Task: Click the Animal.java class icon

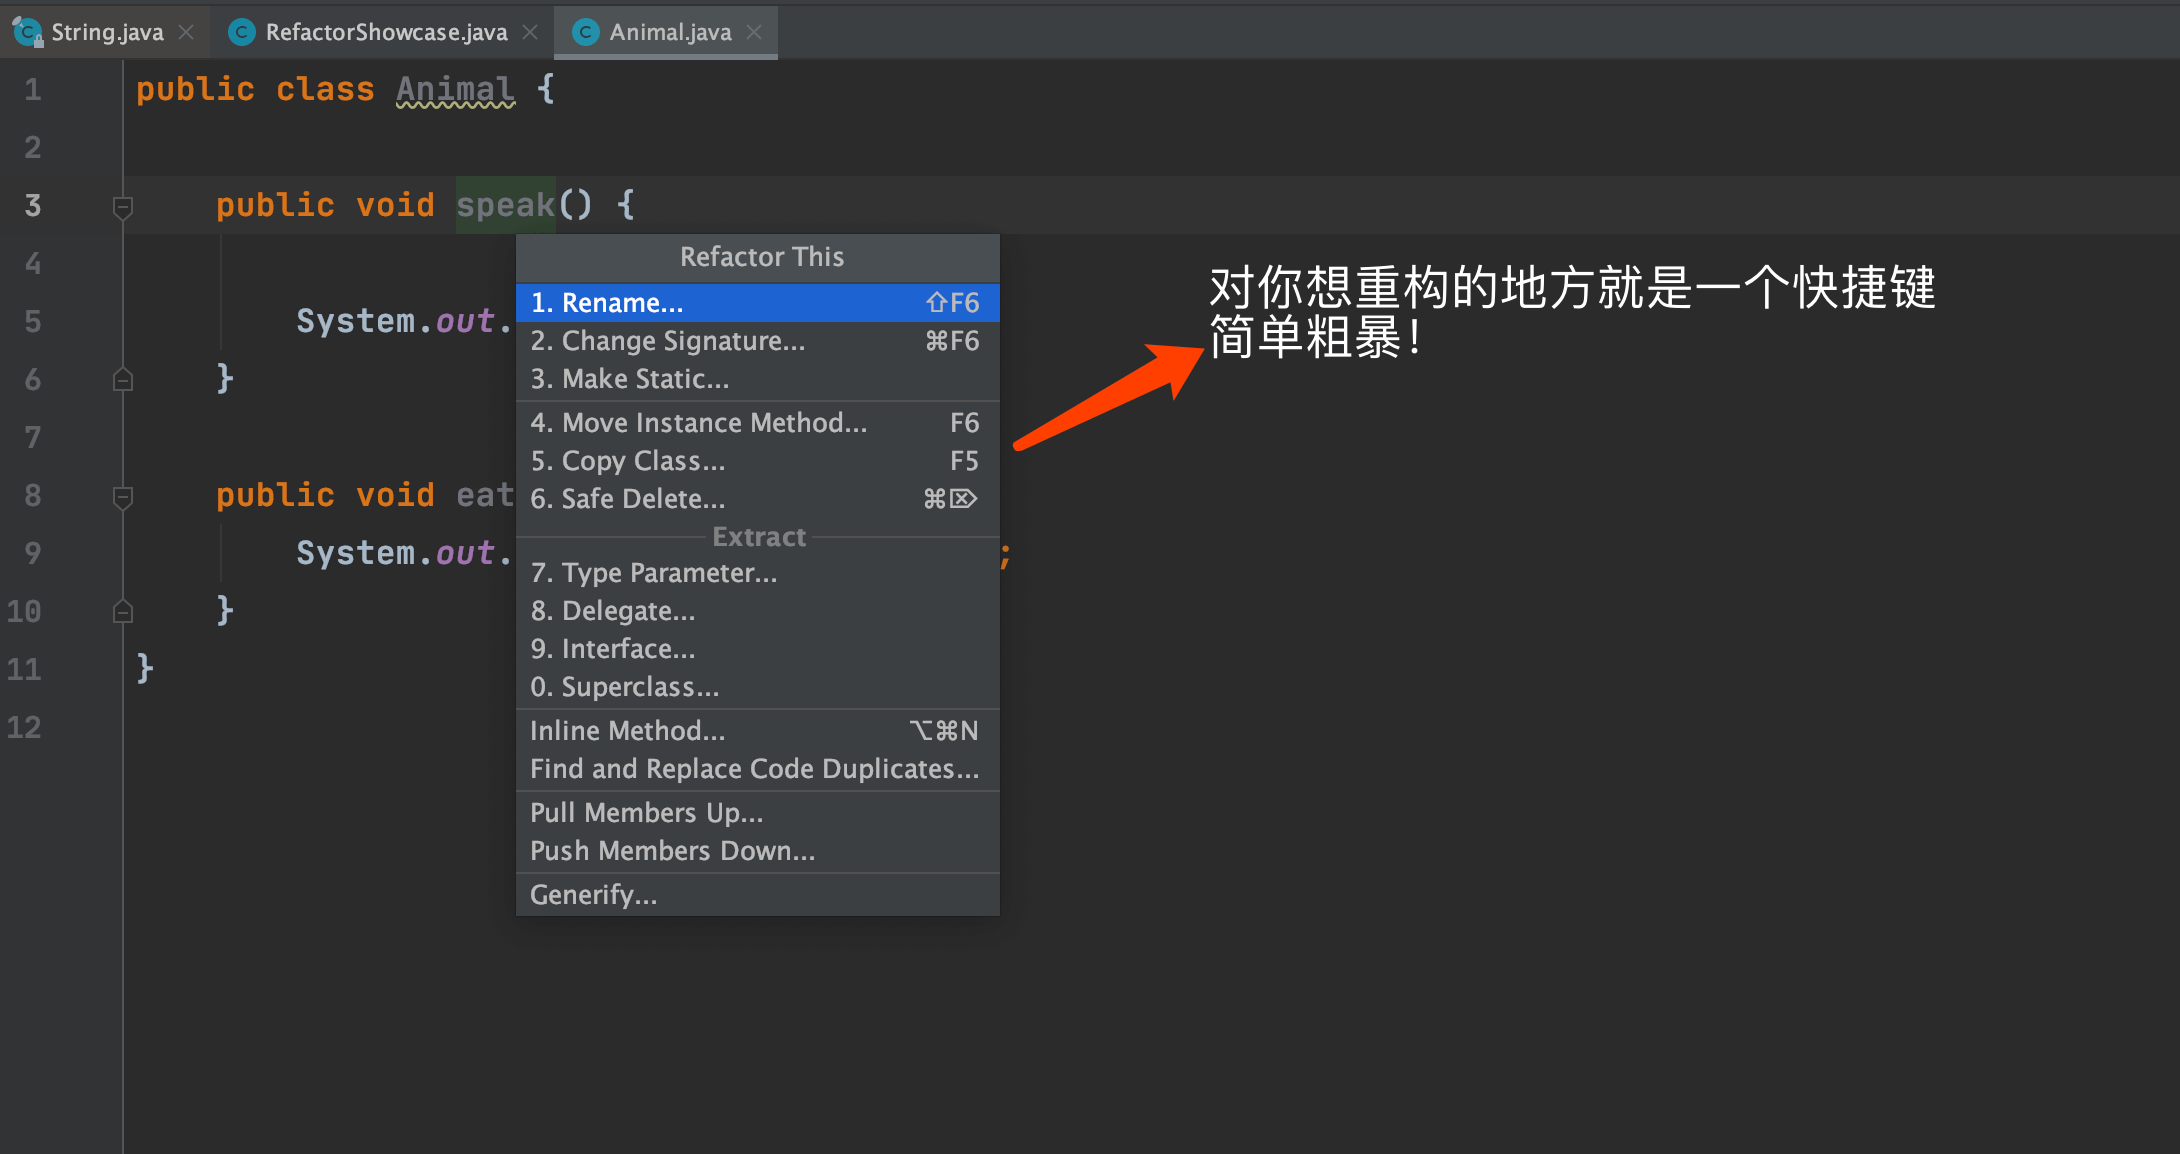Action: pos(586,32)
